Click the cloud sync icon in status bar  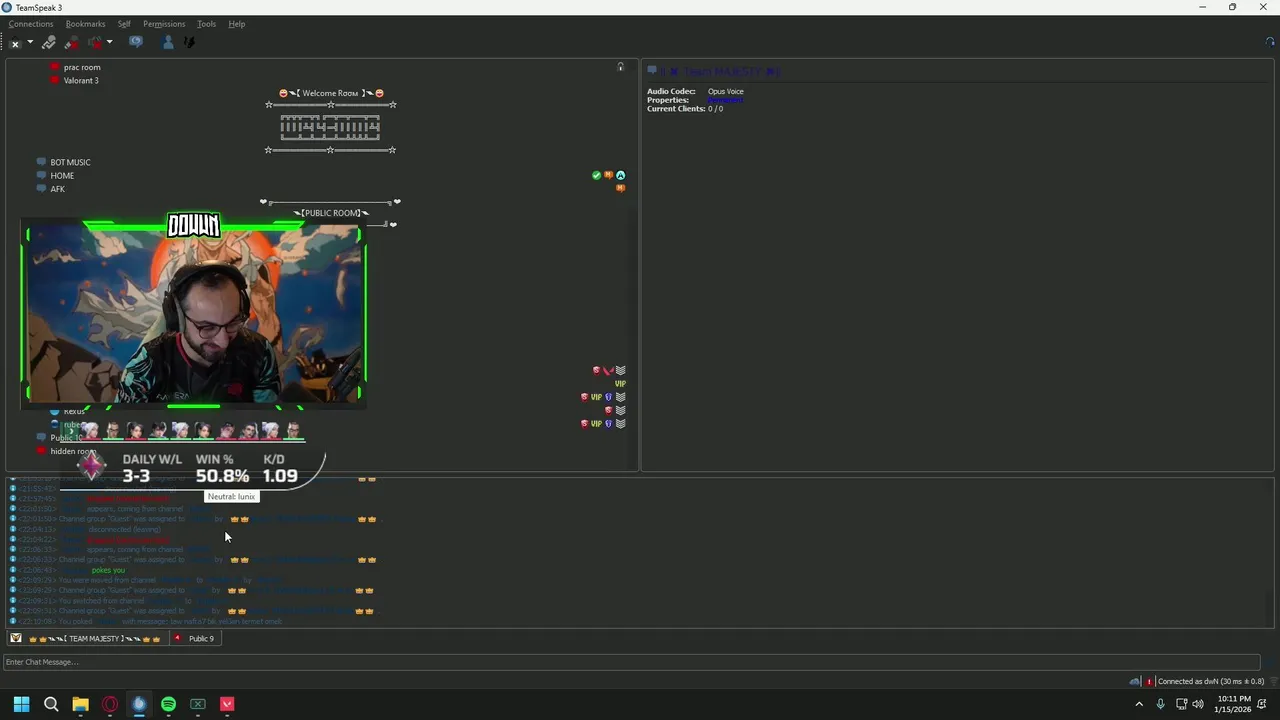(x=1135, y=681)
